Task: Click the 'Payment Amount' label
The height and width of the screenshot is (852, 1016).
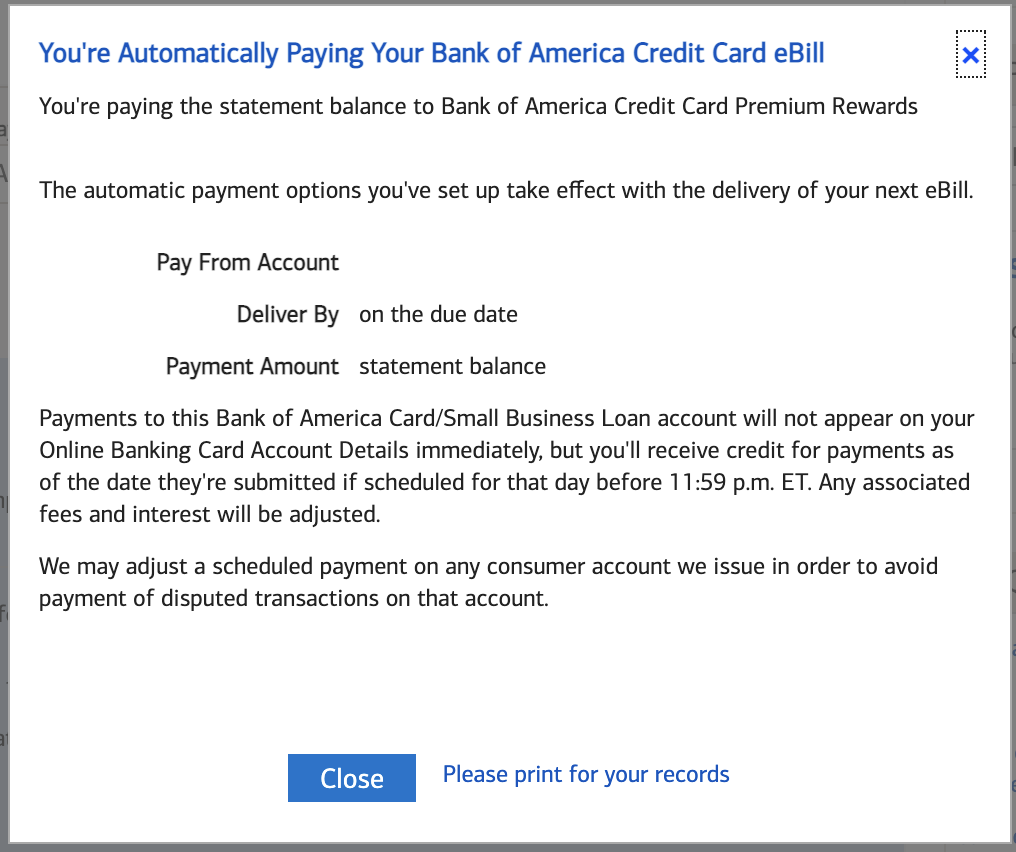Action: coord(252,366)
